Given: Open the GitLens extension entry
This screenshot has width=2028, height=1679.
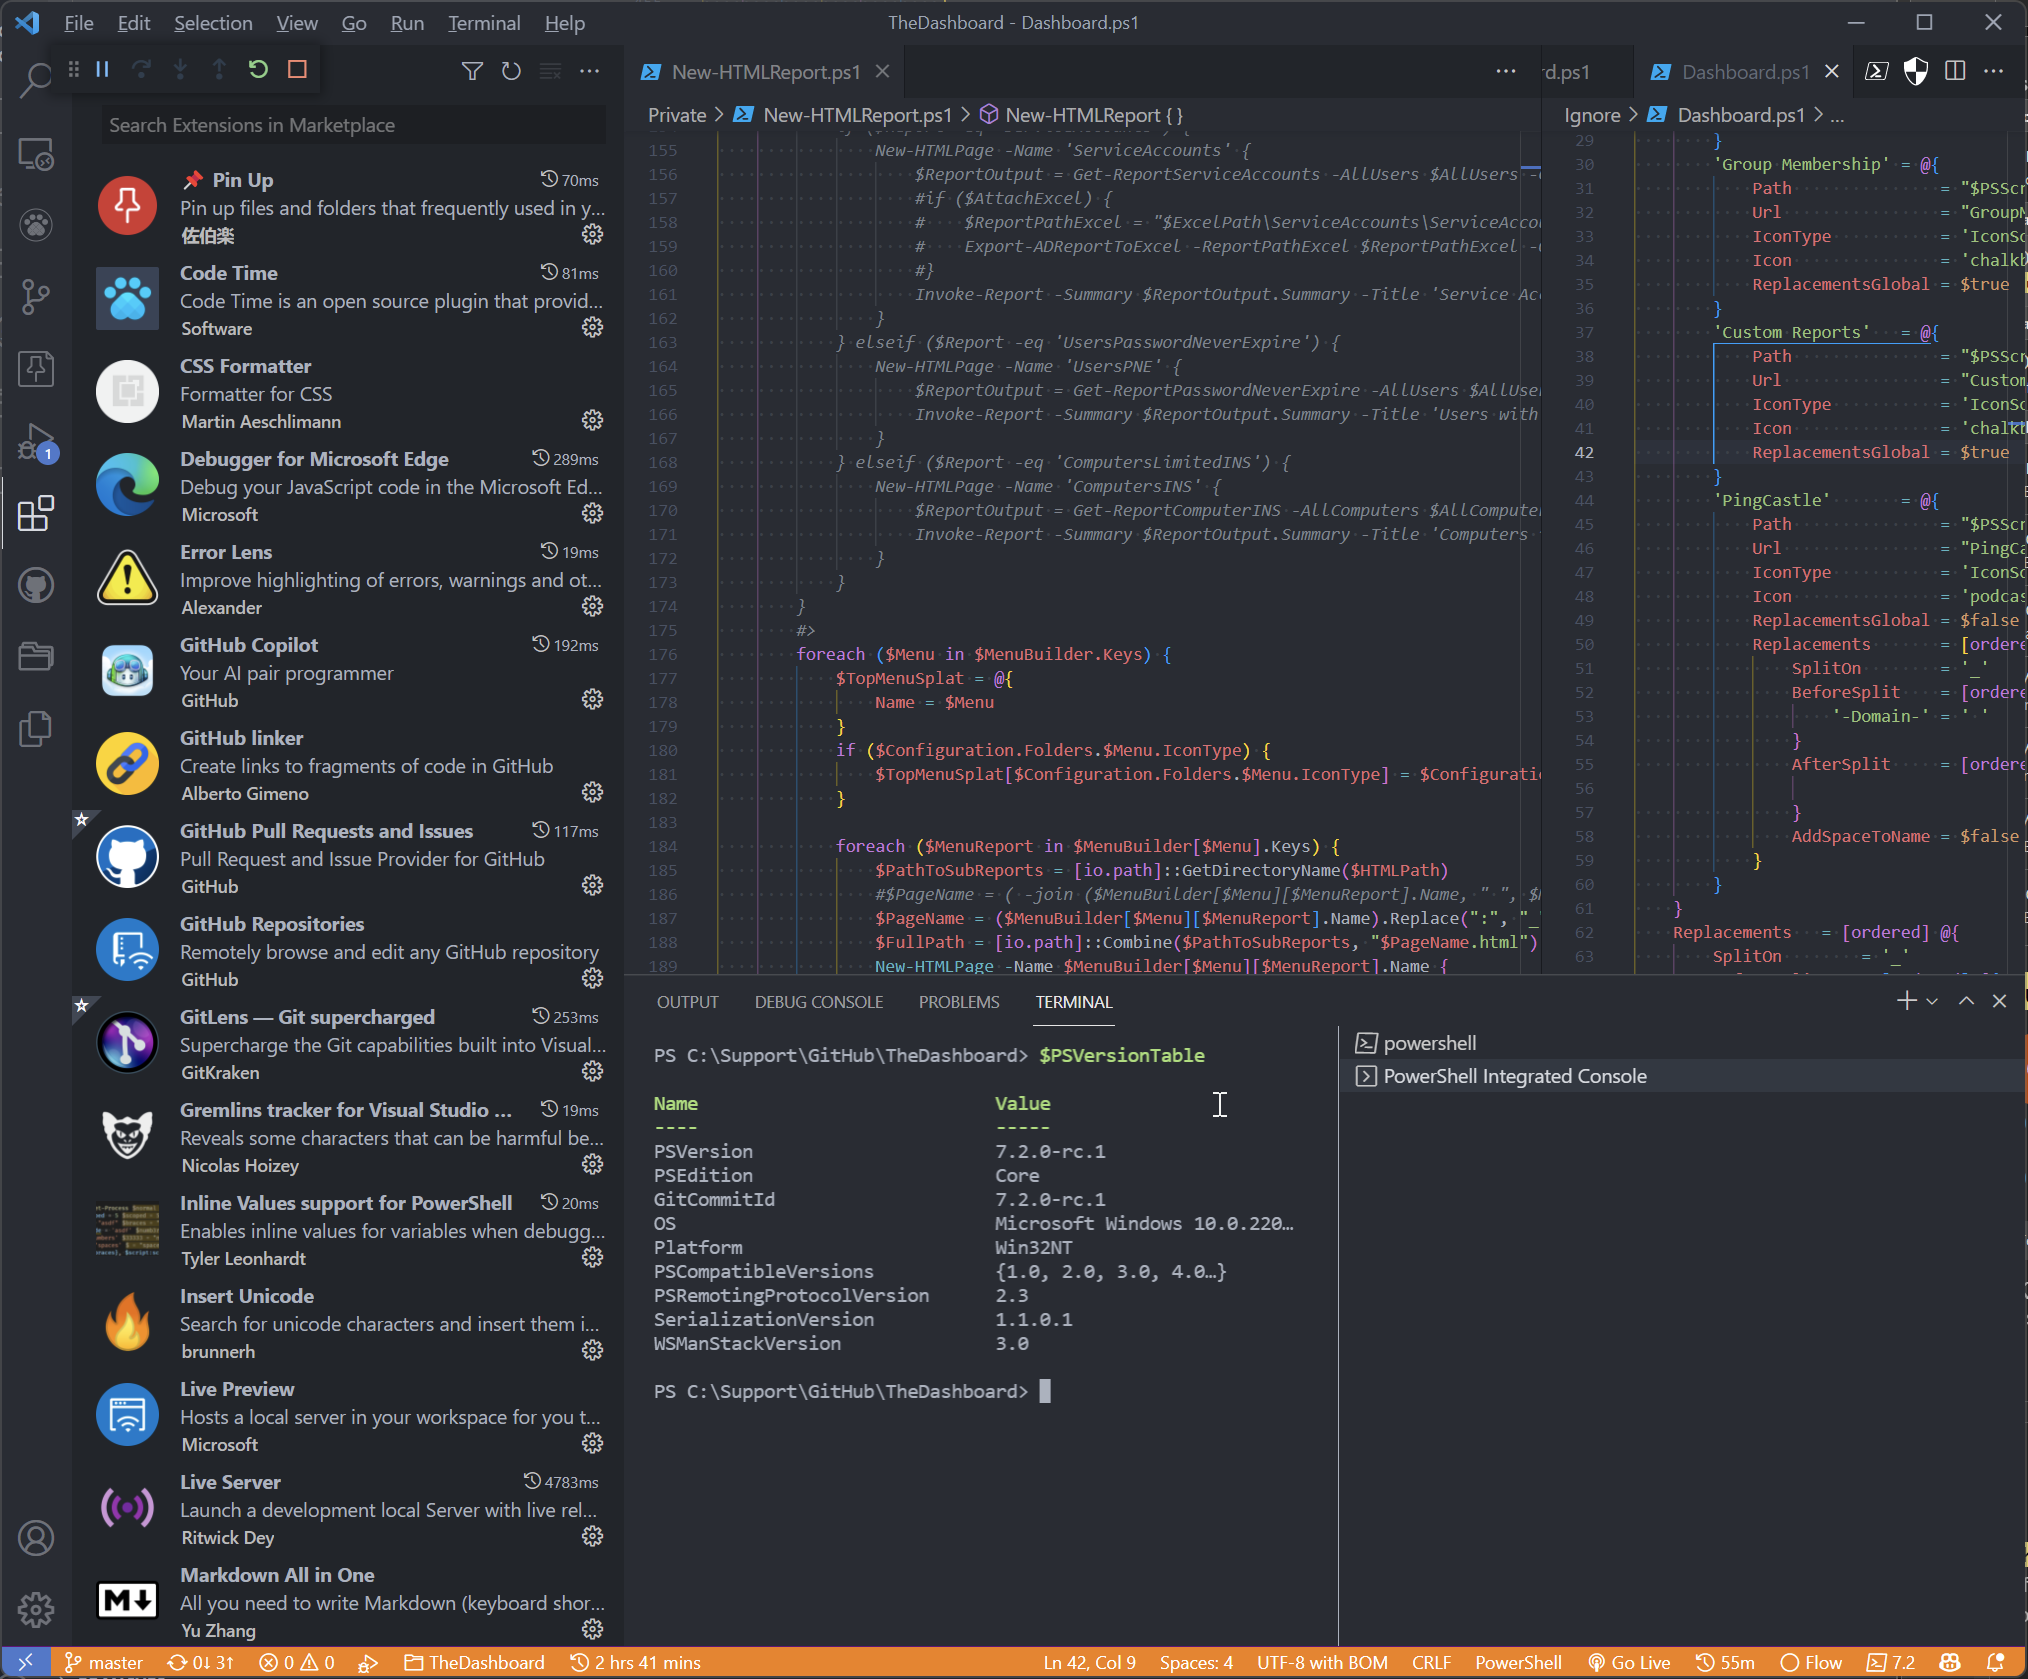Looking at the screenshot, I should pyautogui.click(x=349, y=1044).
